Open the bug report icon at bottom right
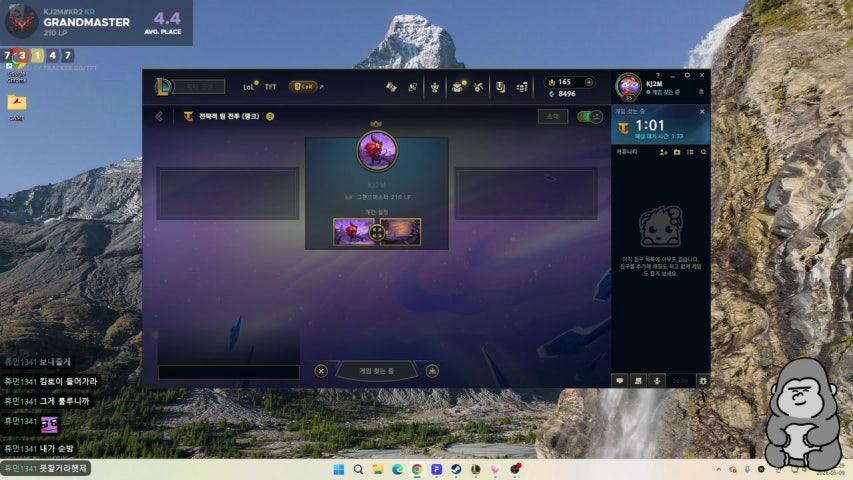 pyautogui.click(x=703, y=381)
